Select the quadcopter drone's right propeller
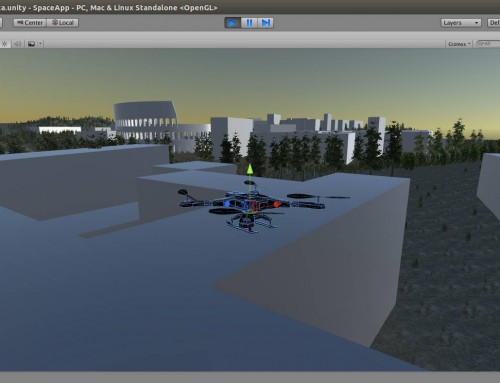 pos(318,197)
